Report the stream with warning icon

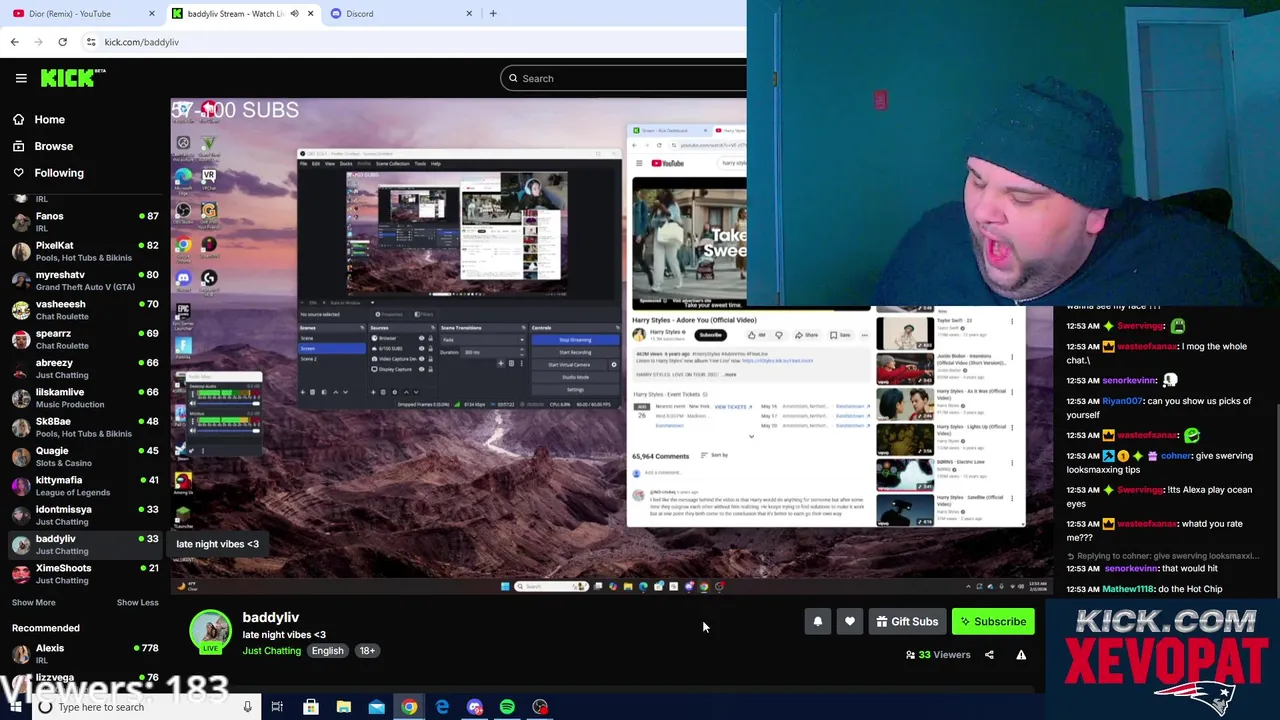tap(1021, 655)
